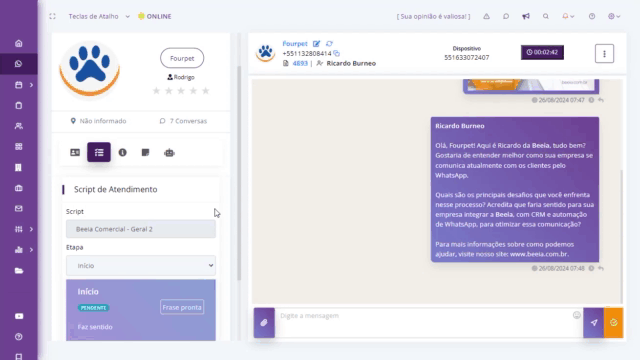Open the megaphone announcements icon
Screen dimensions: 640x360
pos(526,16)
